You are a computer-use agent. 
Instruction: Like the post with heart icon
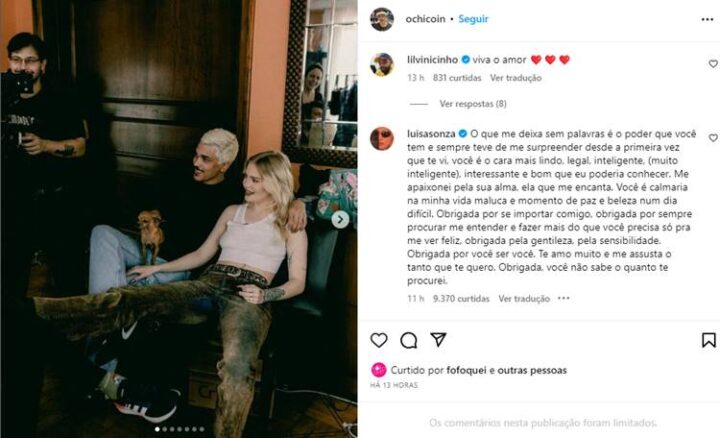coord(379,340)
